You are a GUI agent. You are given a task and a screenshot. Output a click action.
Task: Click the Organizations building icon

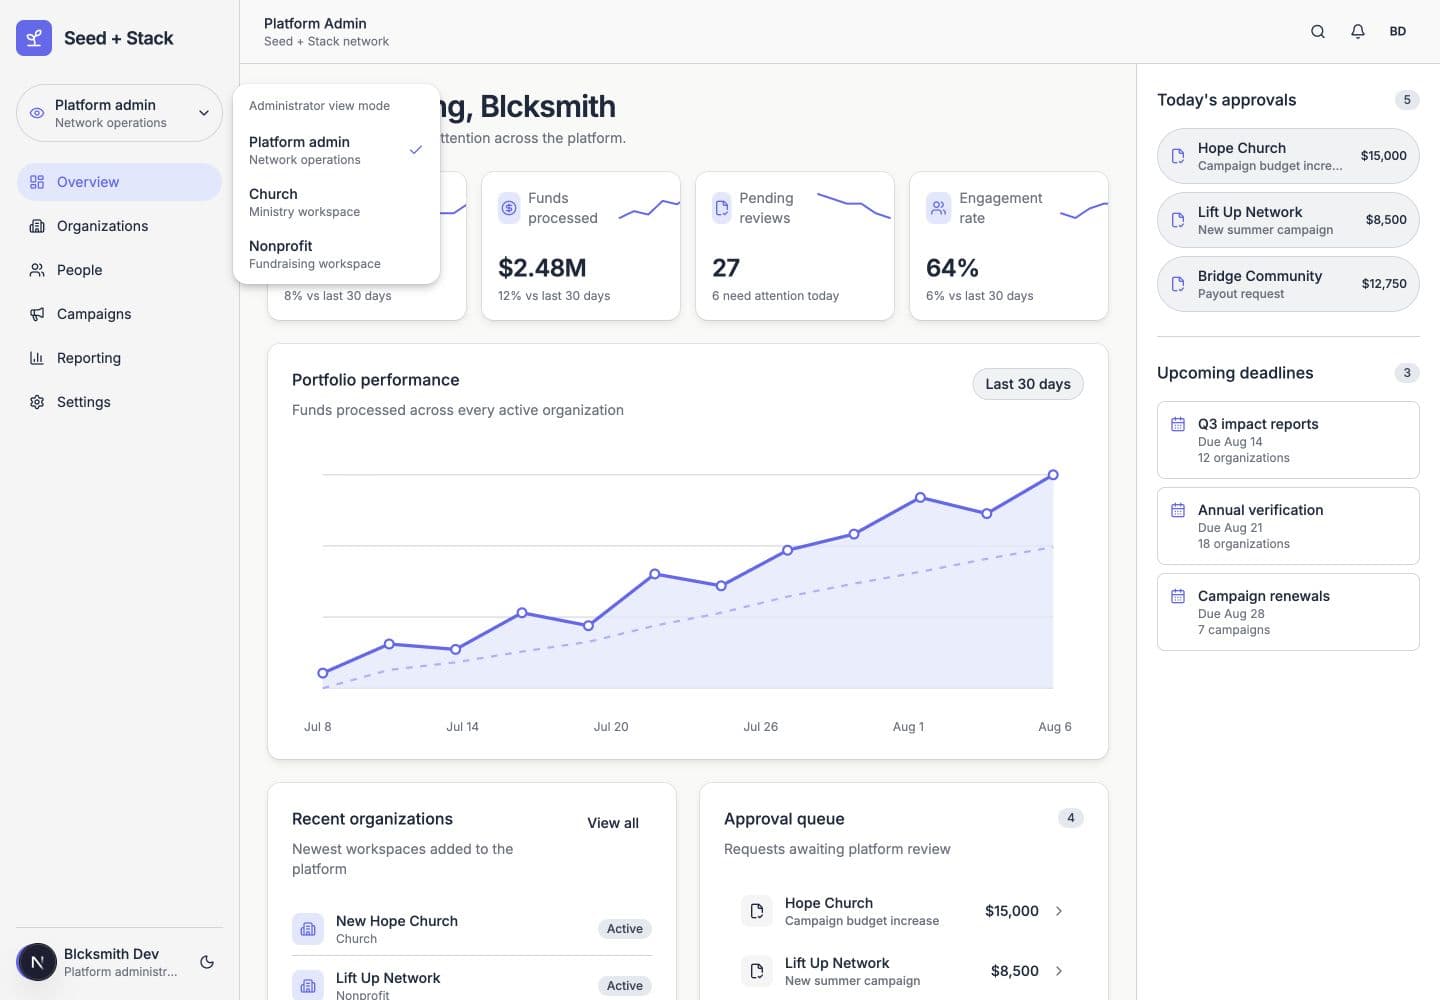pos(37,226)
